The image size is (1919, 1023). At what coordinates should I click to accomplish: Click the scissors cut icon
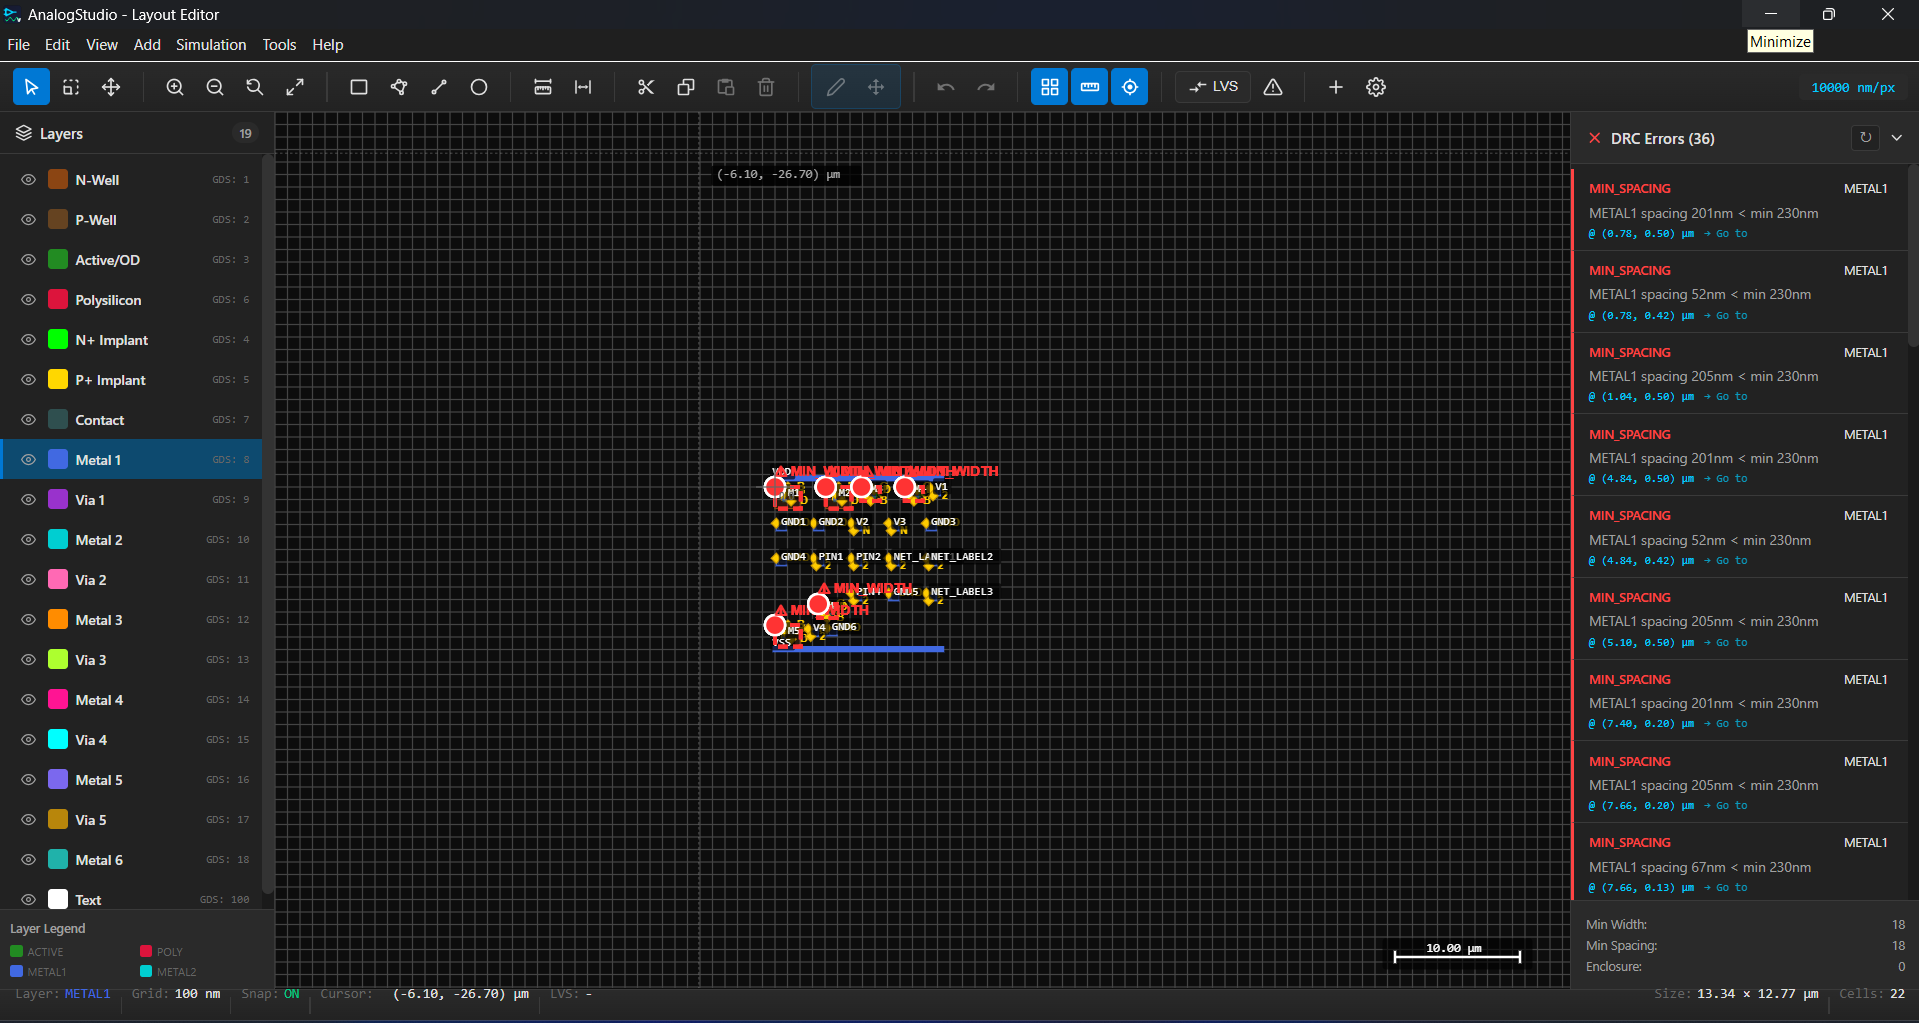pos(646,87)
